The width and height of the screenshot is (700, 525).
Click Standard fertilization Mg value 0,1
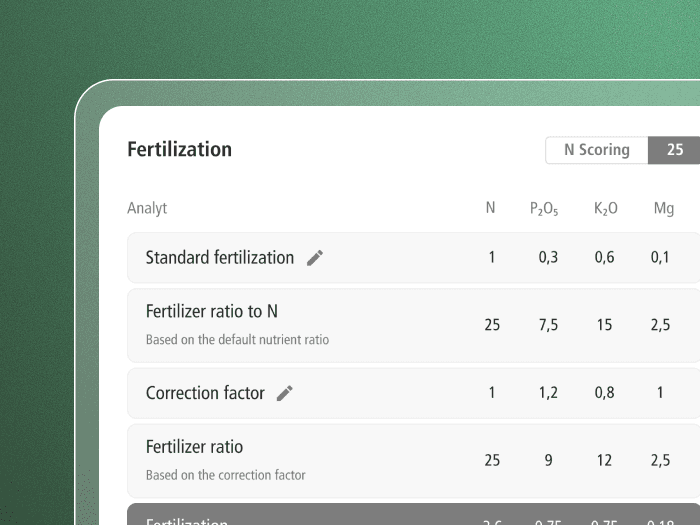click(x=660, y=258)
